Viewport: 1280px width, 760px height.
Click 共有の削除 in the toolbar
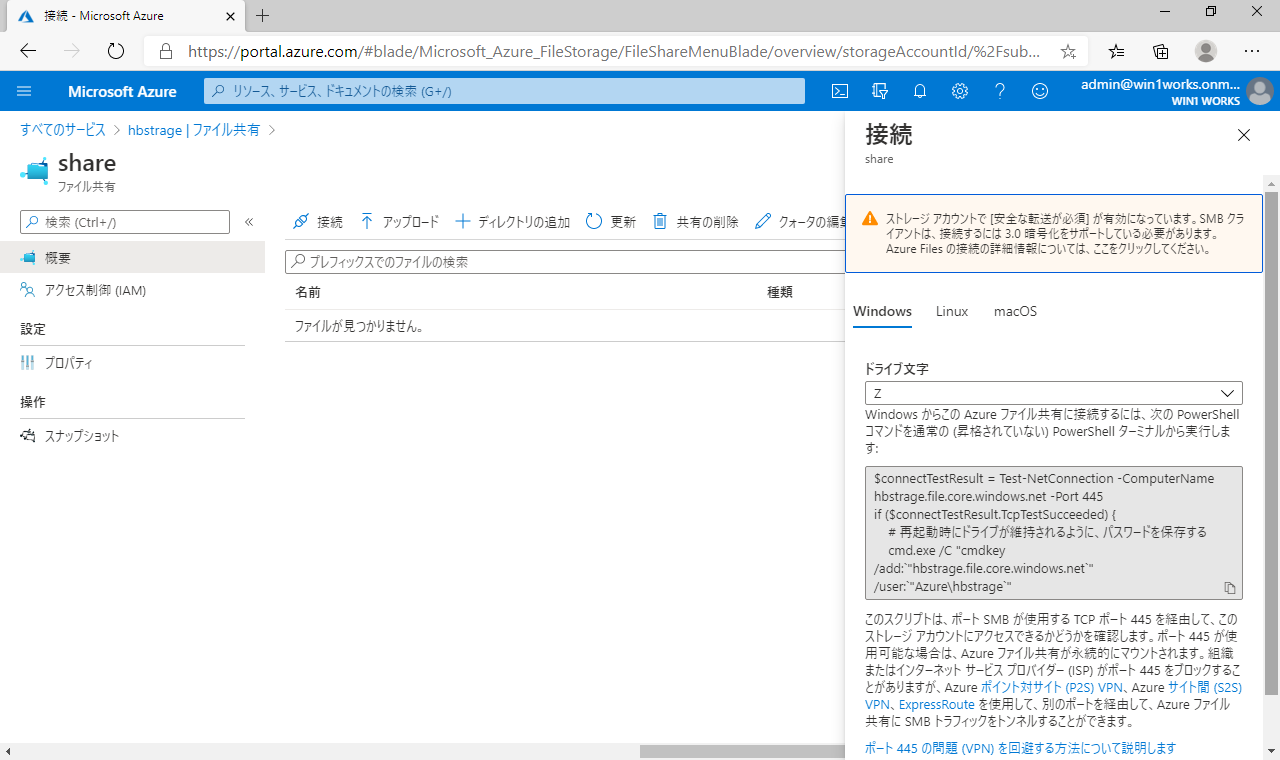point(696,222)
